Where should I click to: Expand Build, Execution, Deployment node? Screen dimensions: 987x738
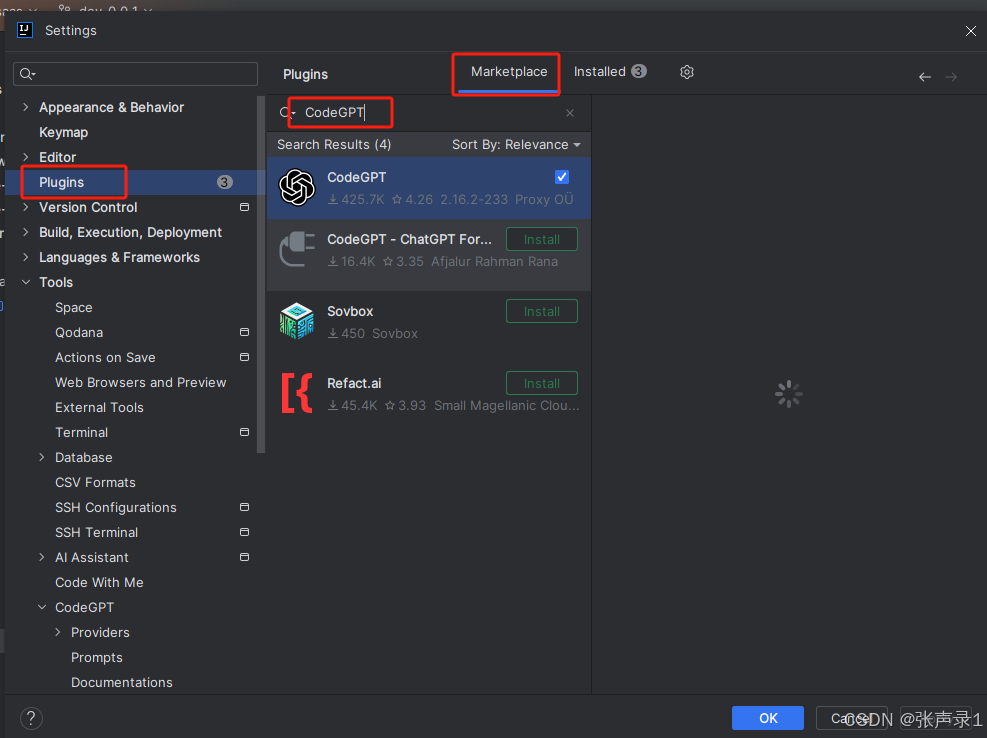click(26, 232)
